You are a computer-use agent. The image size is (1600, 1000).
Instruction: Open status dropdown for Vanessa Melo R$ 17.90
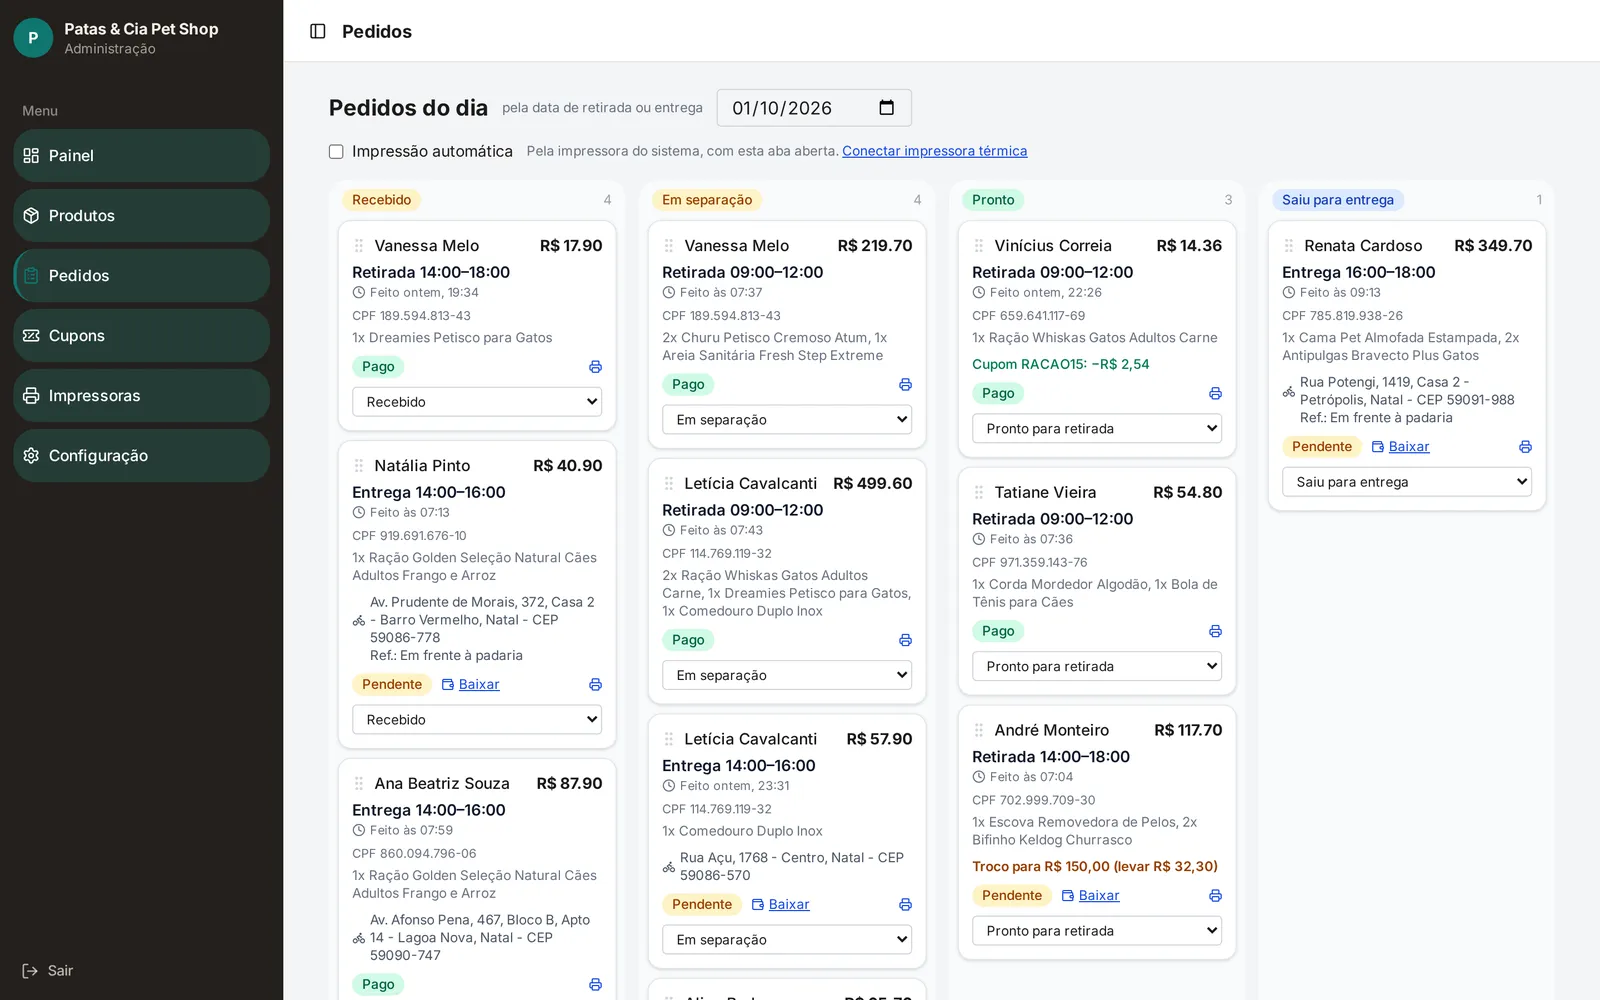477,402
